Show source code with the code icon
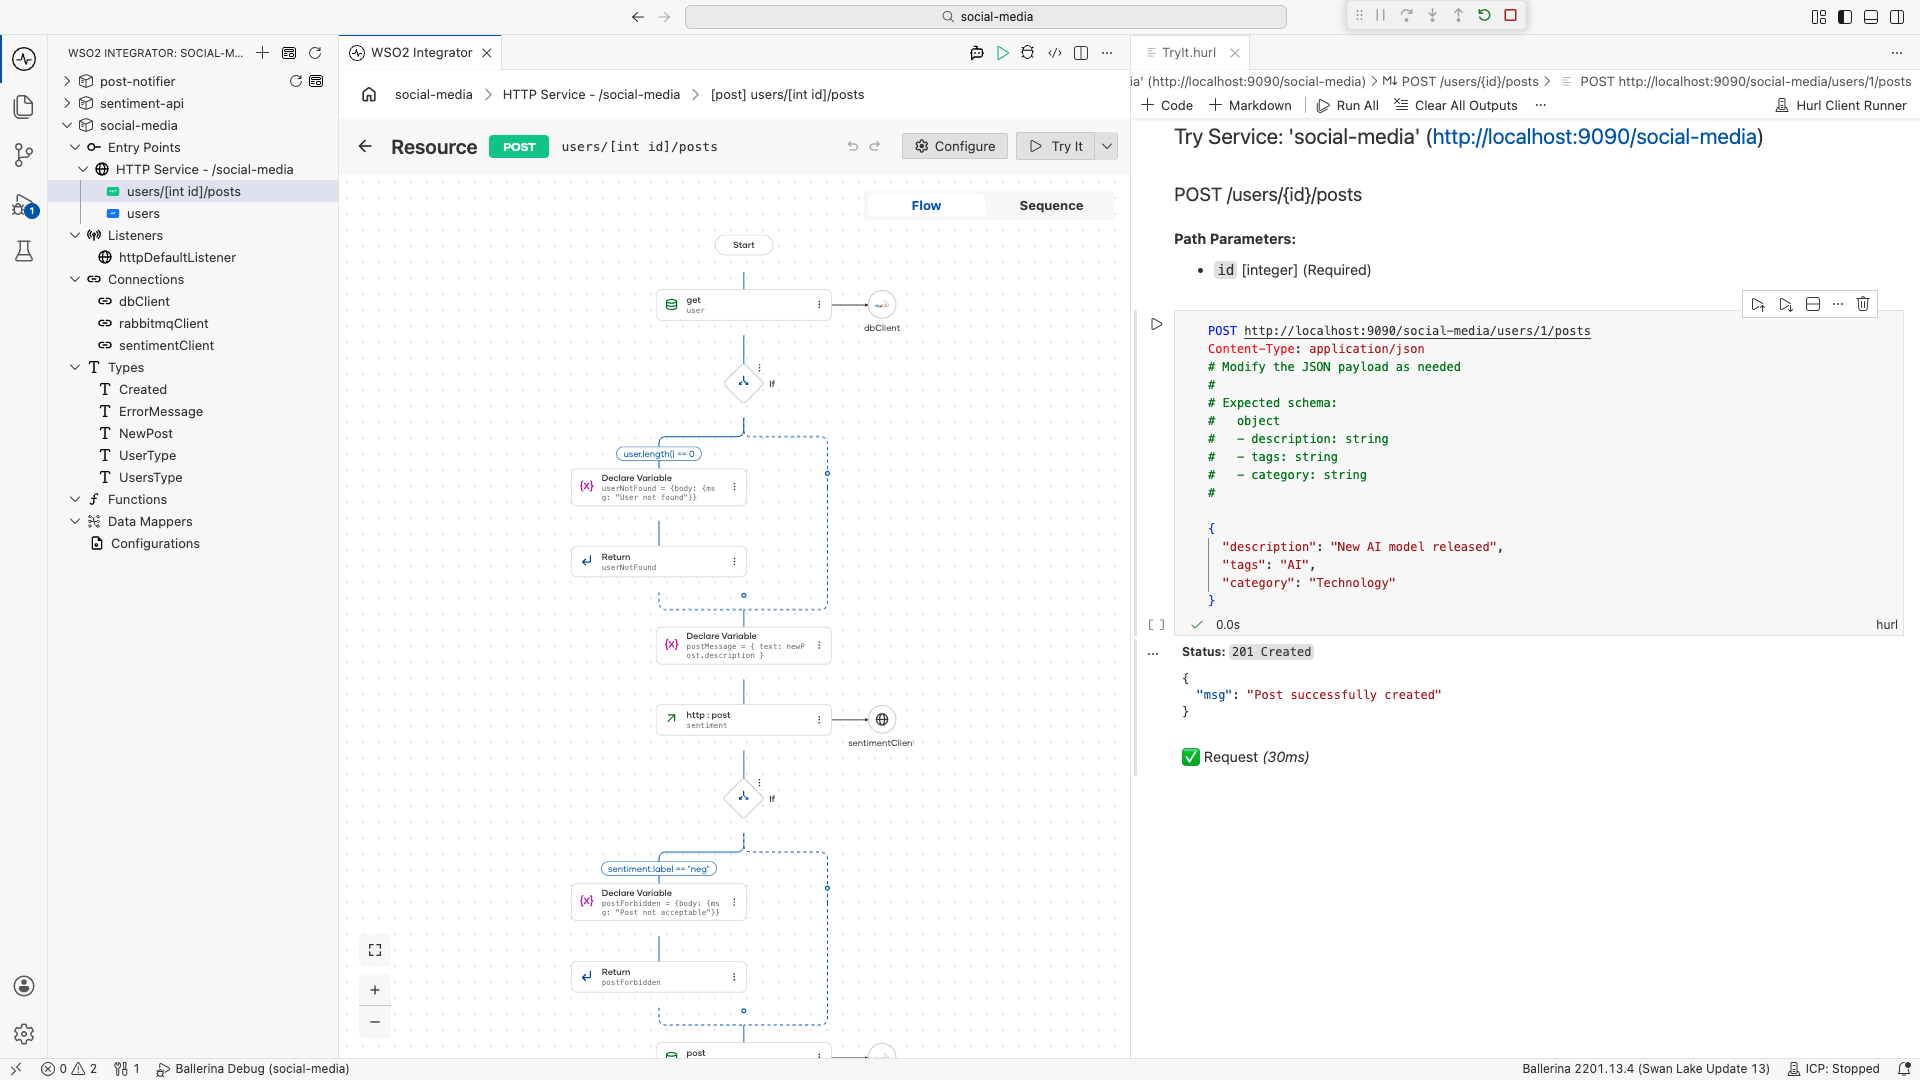Image resolution: width=1920 pixels, height=1080 pixels. coord(1054,53)
